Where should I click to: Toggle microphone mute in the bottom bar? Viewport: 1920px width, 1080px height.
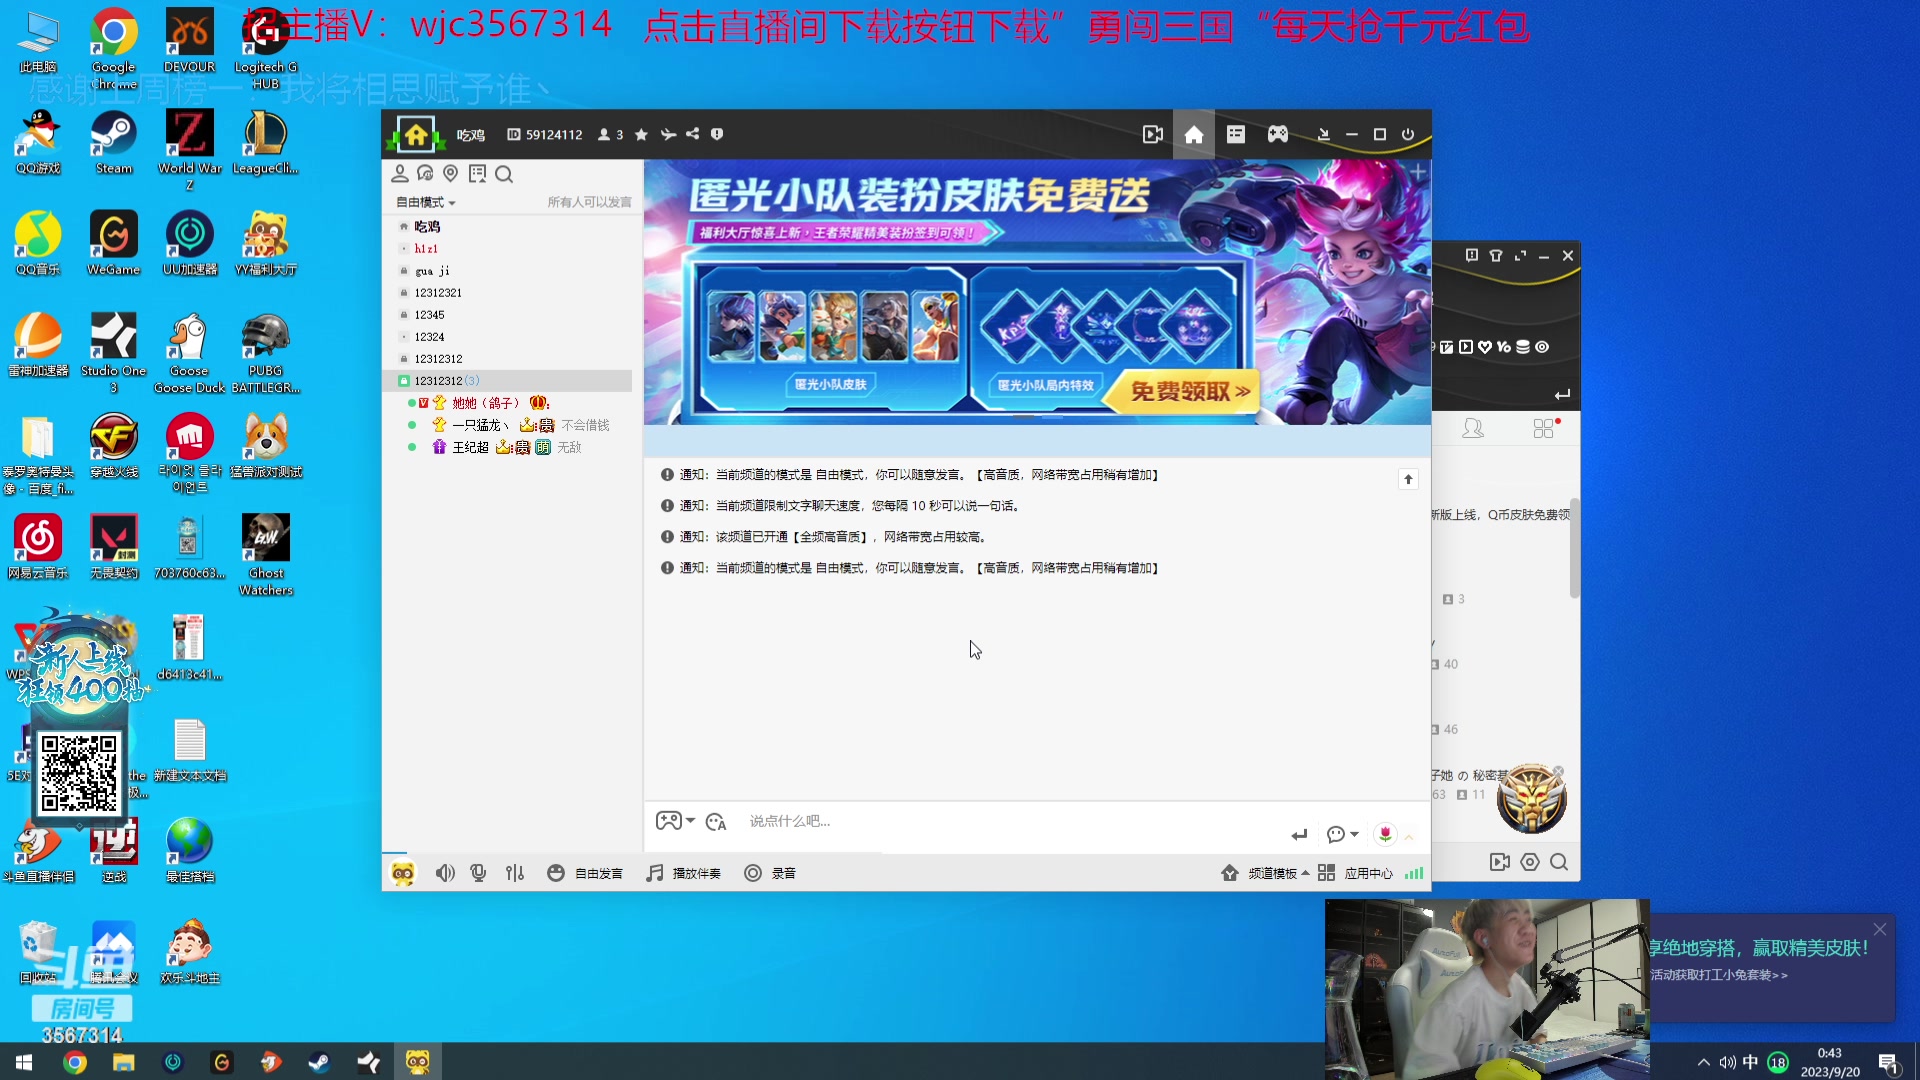(479, 873)
